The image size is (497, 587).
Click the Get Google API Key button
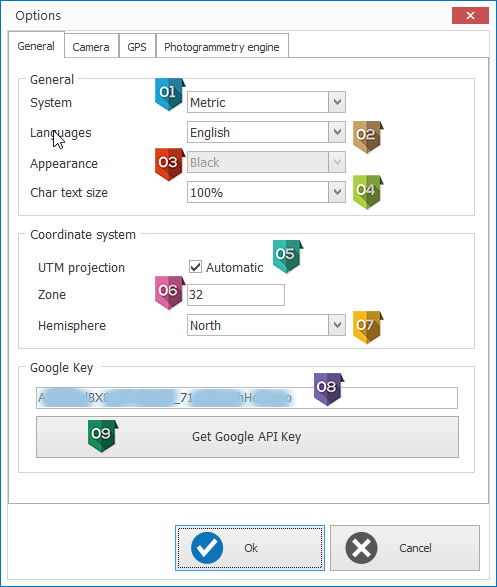click(247, 437)
